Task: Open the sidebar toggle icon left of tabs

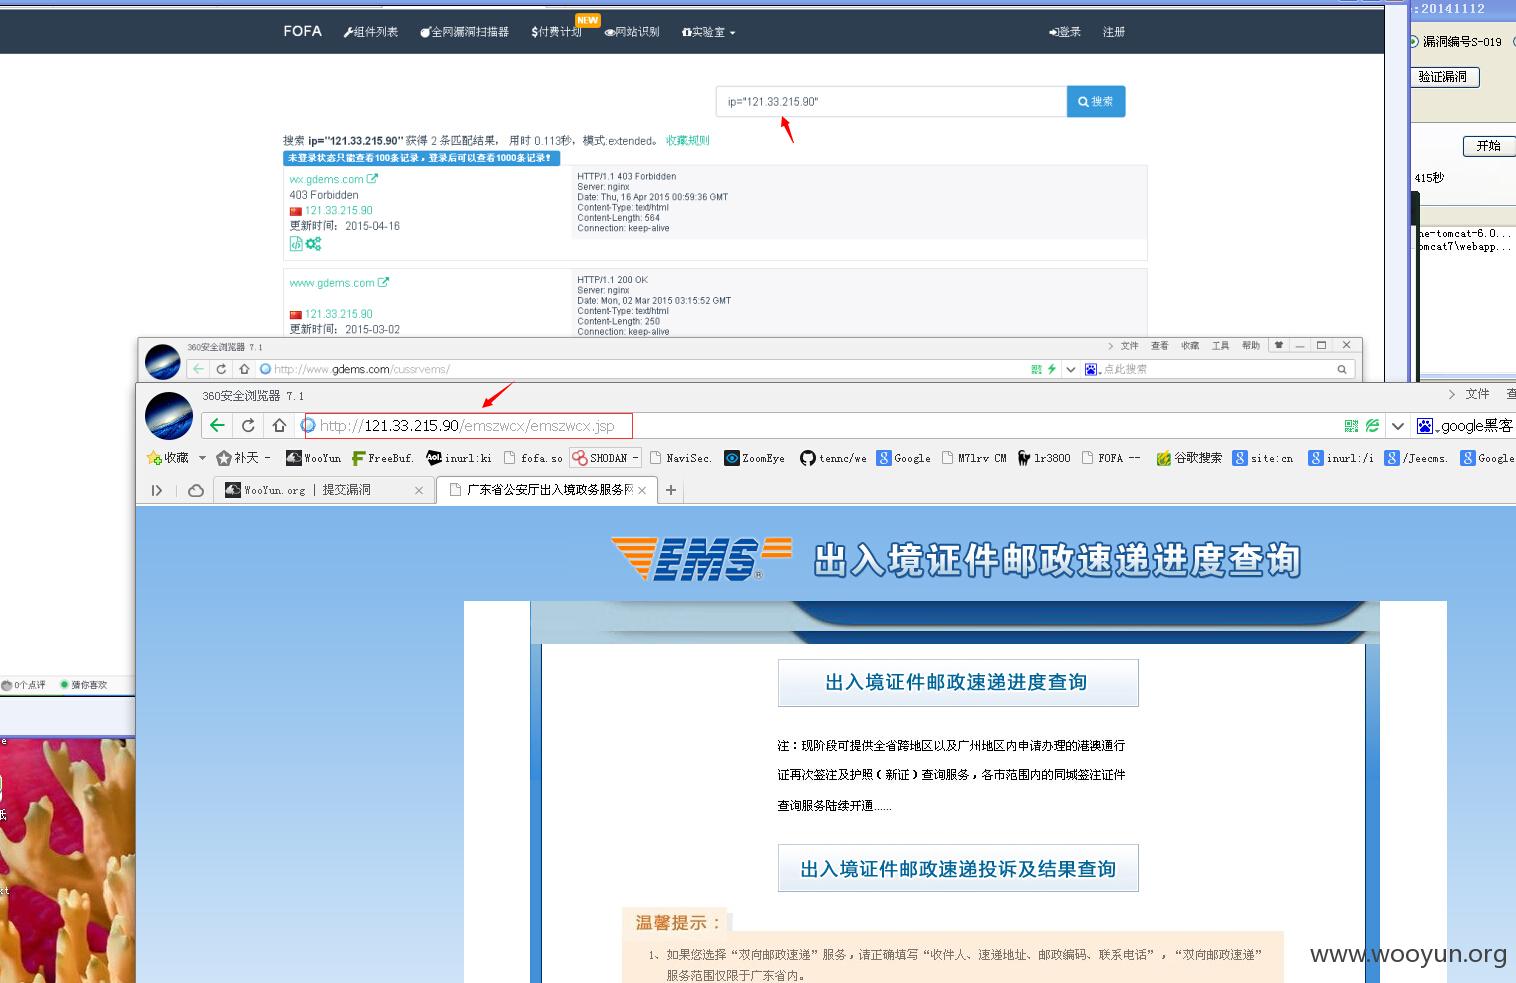Action: pos(157,490)
